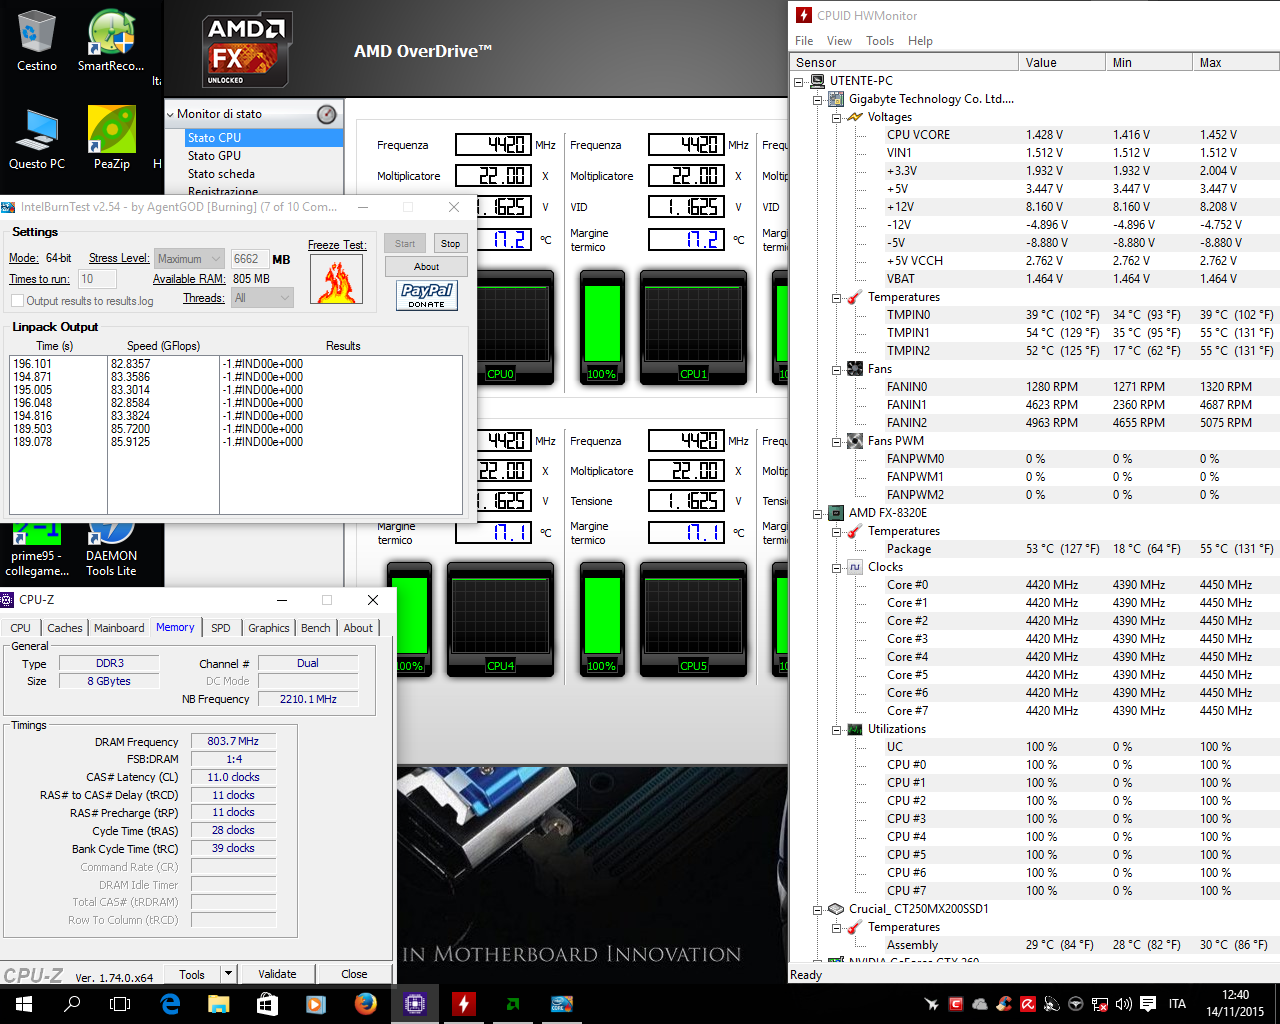Collapse the Clocks node in HWMonitor
Viewport: 1280px width, 1024px height.
click(x=836, y=567)
